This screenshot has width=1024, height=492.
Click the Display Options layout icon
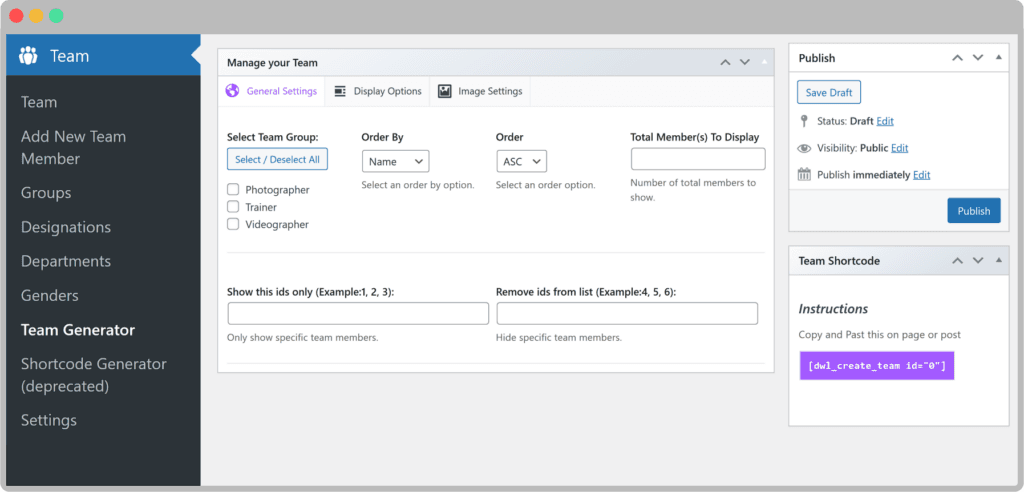click(x=341, y=91)
